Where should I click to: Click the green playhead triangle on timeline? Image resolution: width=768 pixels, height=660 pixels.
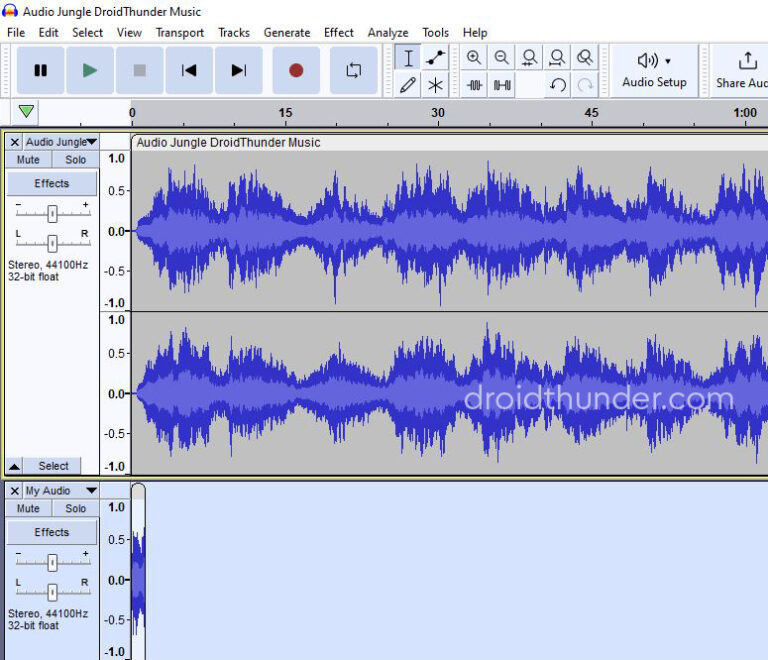coord(26,112)
